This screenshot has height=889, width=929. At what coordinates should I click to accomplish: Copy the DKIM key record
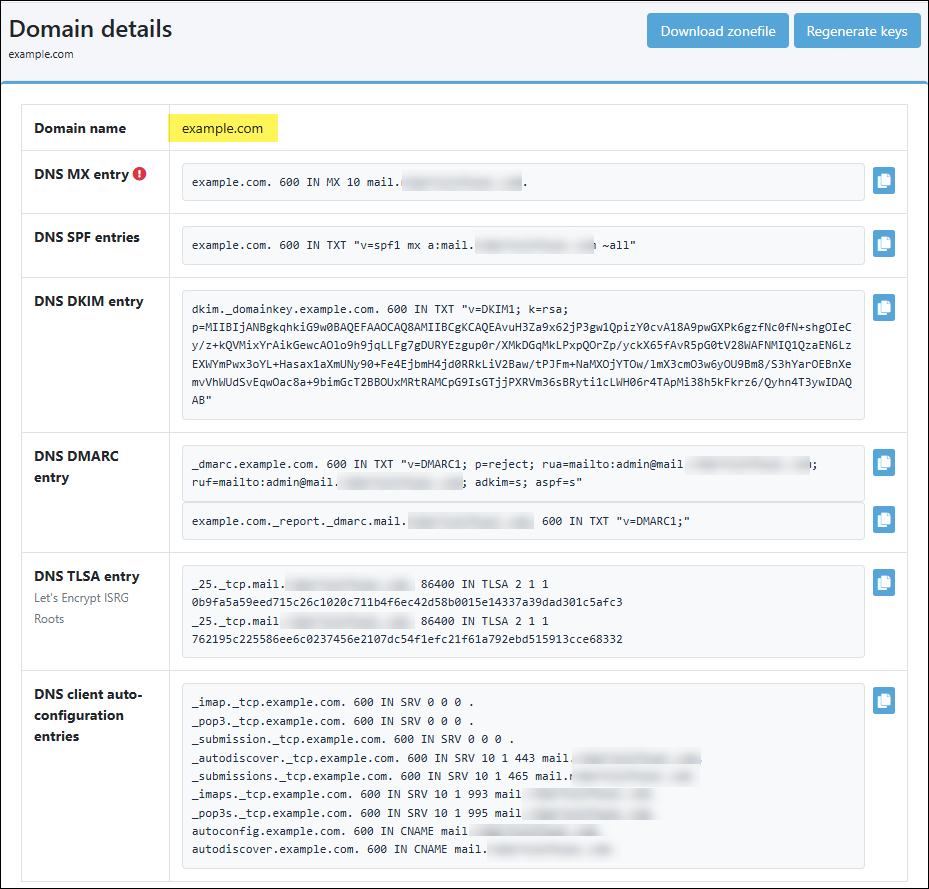884,308
